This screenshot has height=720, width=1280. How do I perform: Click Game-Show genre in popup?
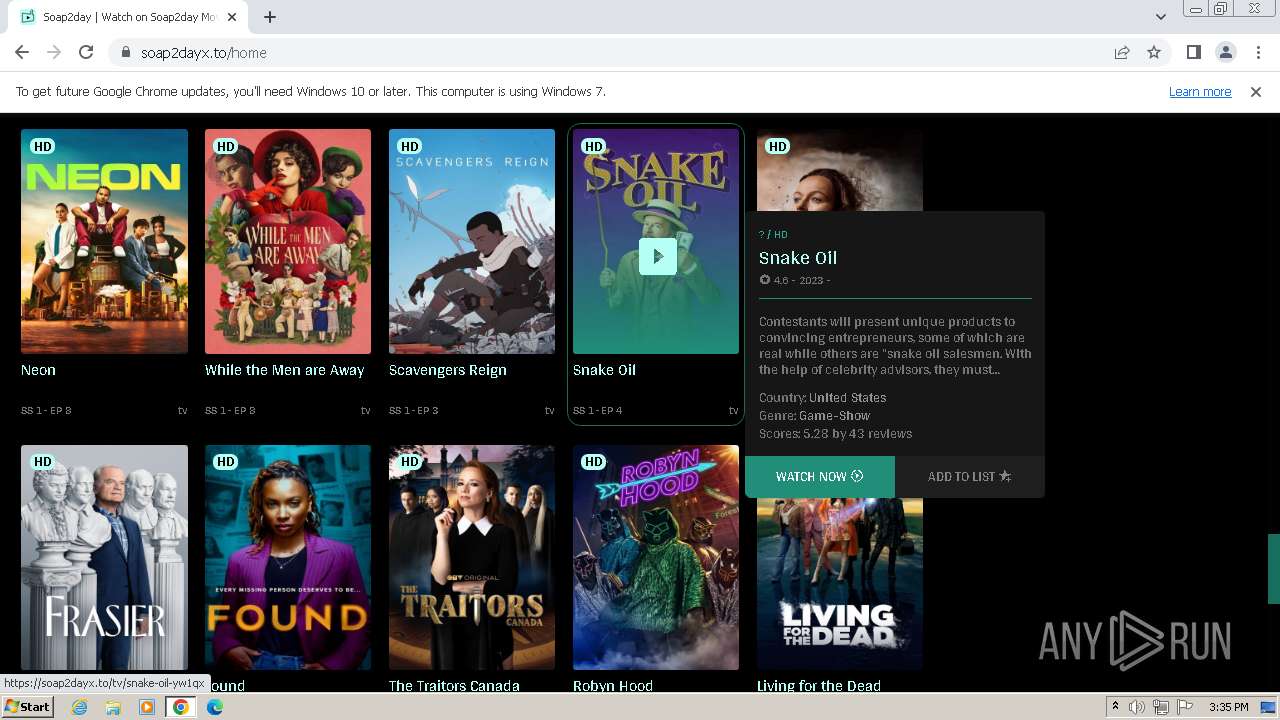pos(834,415)
